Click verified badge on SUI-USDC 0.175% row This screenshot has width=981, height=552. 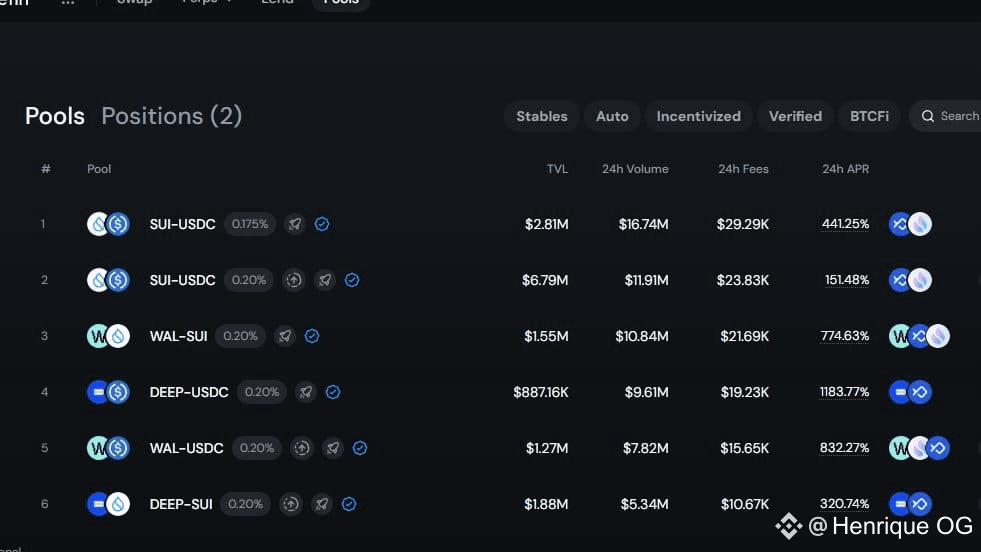pos(322,224)
